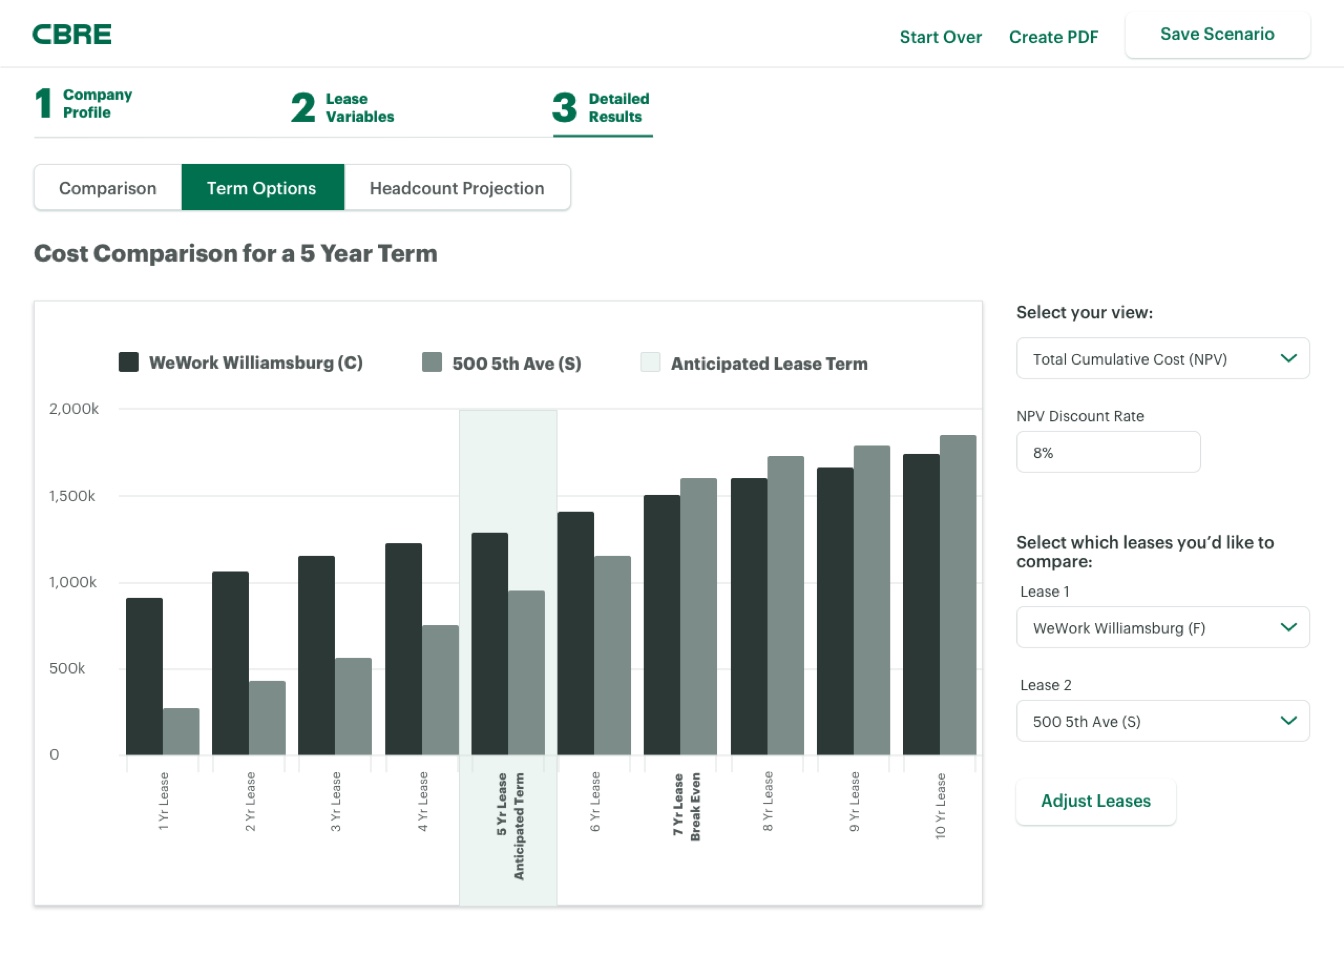Click the '7 Yr Lease Break Even' axis label
The height and width of the screenshot is (954, 1344).
coord(686,806)
